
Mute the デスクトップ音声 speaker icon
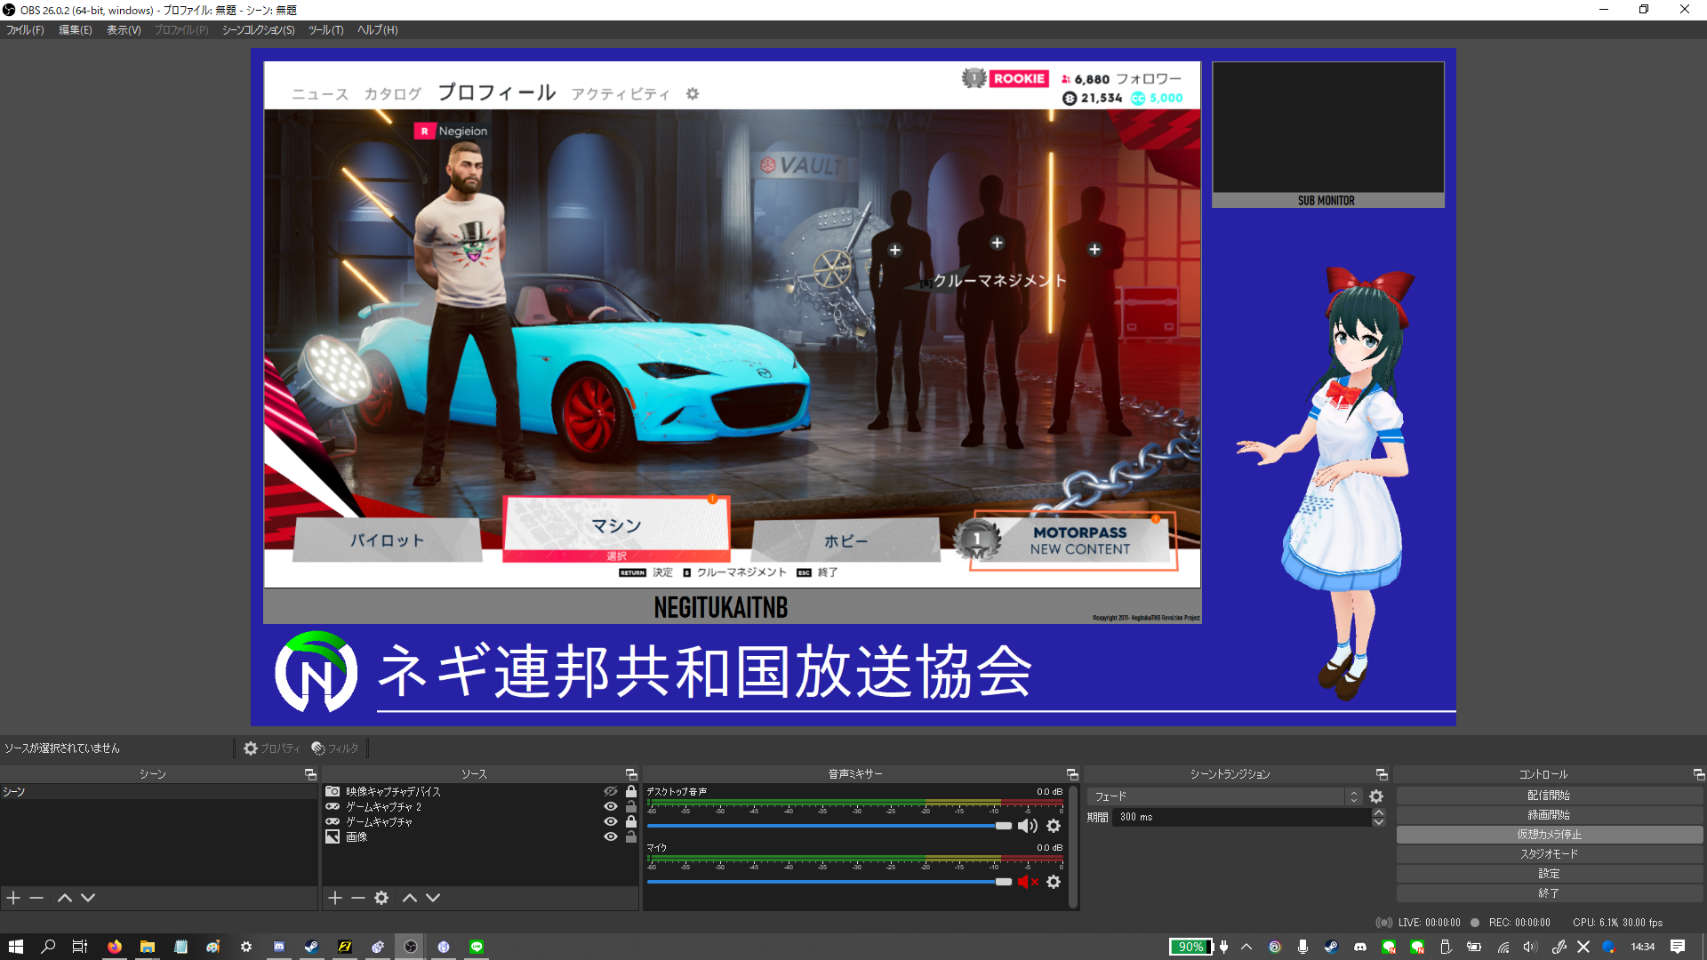click(1027, 826)
